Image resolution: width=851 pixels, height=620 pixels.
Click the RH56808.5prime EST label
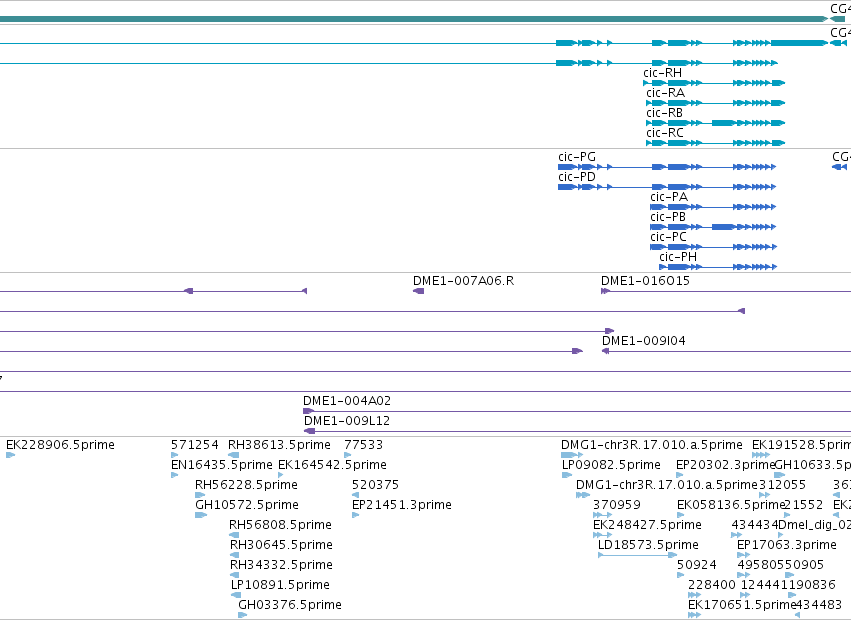coord(280,526)
